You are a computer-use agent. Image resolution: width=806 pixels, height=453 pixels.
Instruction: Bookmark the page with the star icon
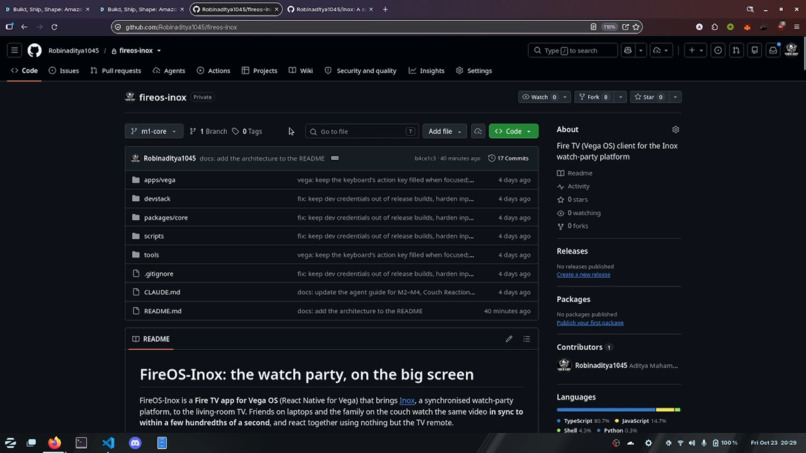click(636, 27)
